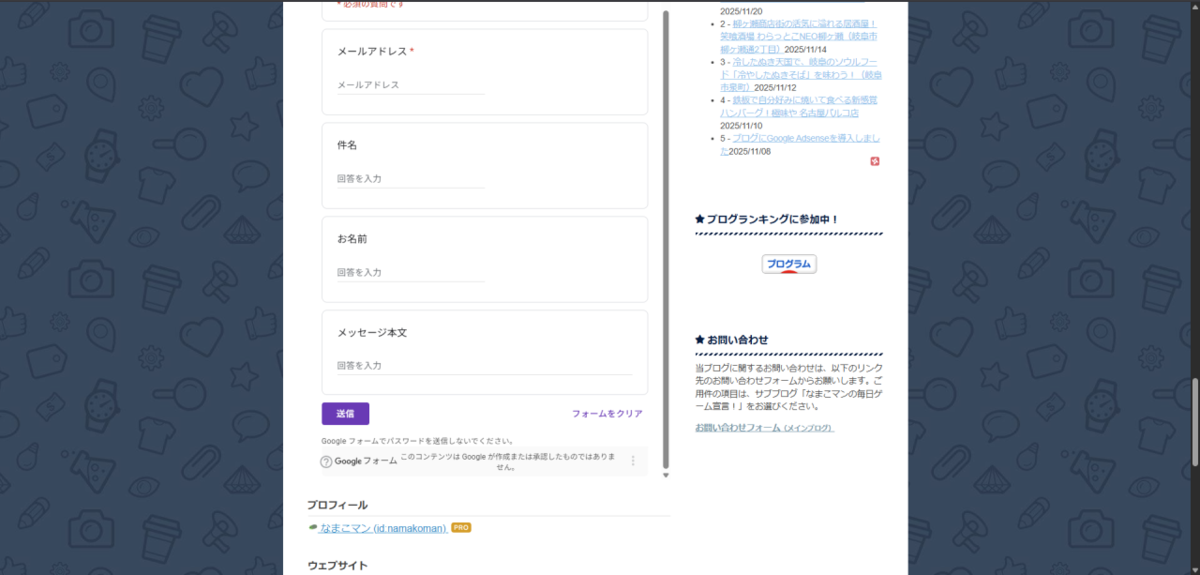Click the PRO badge next to namakoman
Viewport: 1200px width, 575px height.
click(461, 527)
